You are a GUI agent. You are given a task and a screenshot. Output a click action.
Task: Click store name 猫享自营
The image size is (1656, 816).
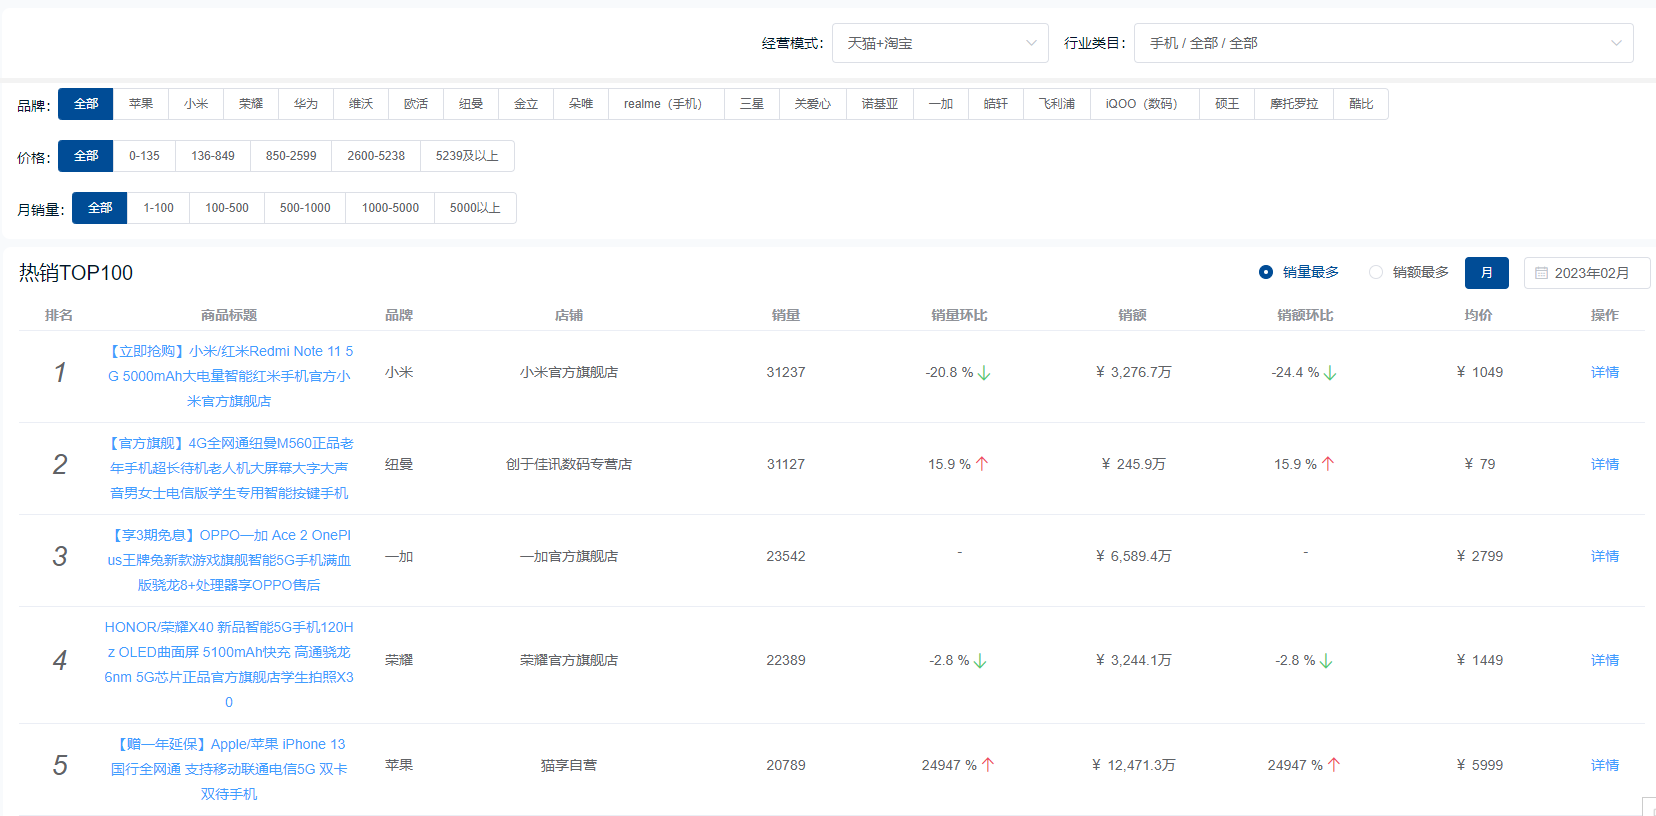[569, 765]
